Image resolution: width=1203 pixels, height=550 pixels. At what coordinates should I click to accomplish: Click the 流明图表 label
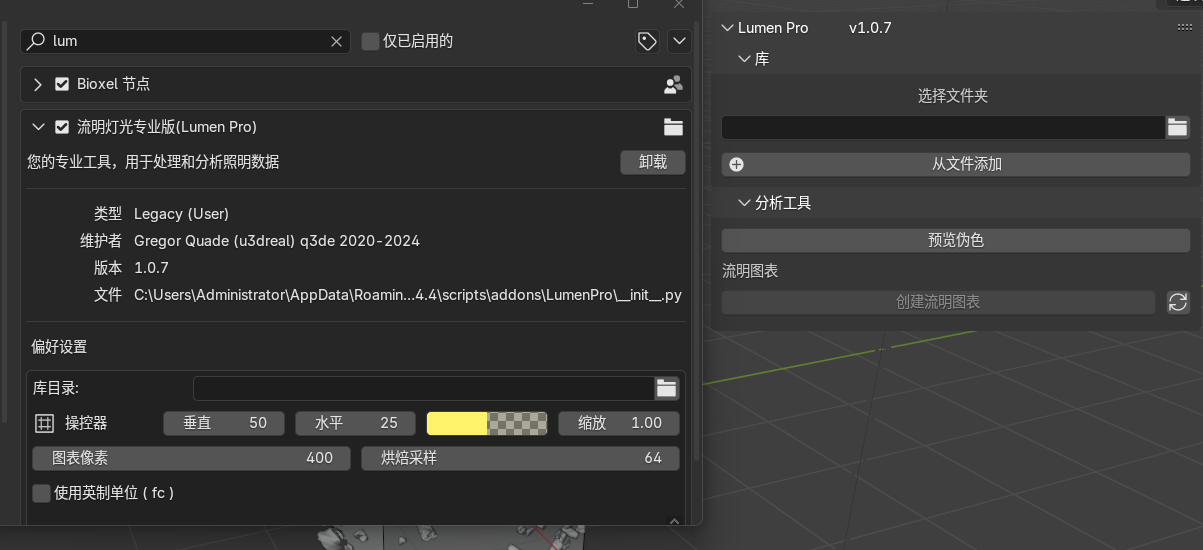click(x=750, y=271)
